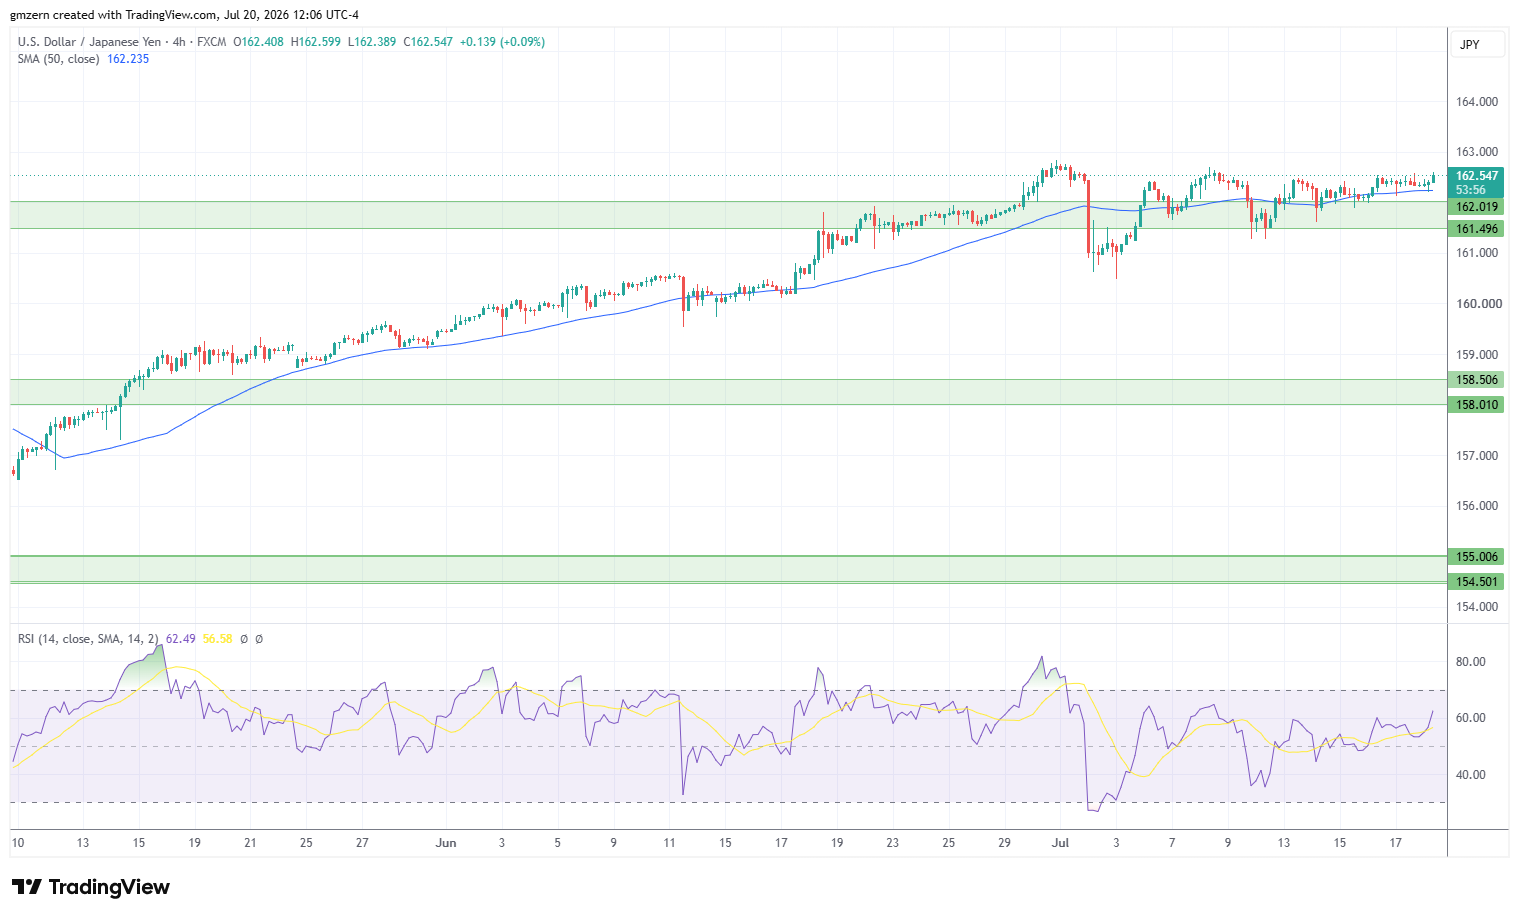Image resolution: width=1519 pixels, height=917 pixels.
Task: Click the FXCM source label
Action: click(211, 42)
